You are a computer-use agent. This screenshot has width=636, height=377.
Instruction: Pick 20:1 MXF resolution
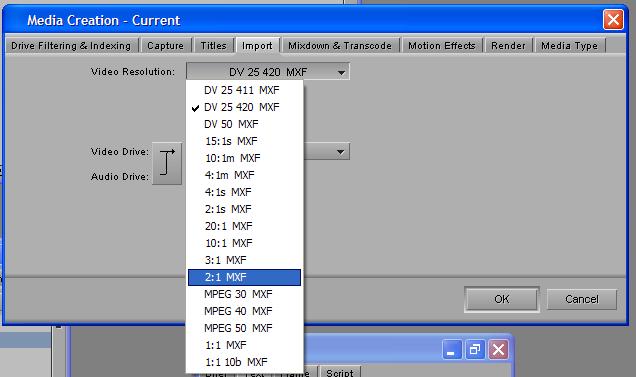pos(244,226)
